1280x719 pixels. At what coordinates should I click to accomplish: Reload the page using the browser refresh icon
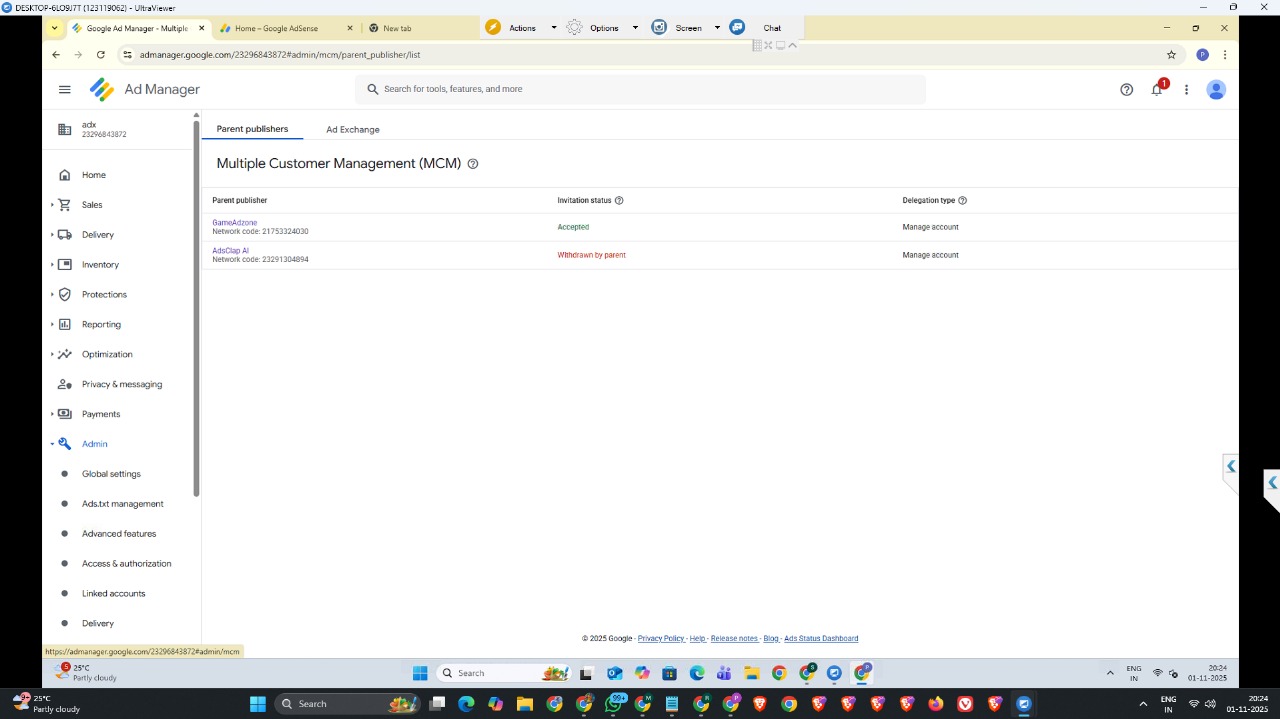click(x=100, y=55)
